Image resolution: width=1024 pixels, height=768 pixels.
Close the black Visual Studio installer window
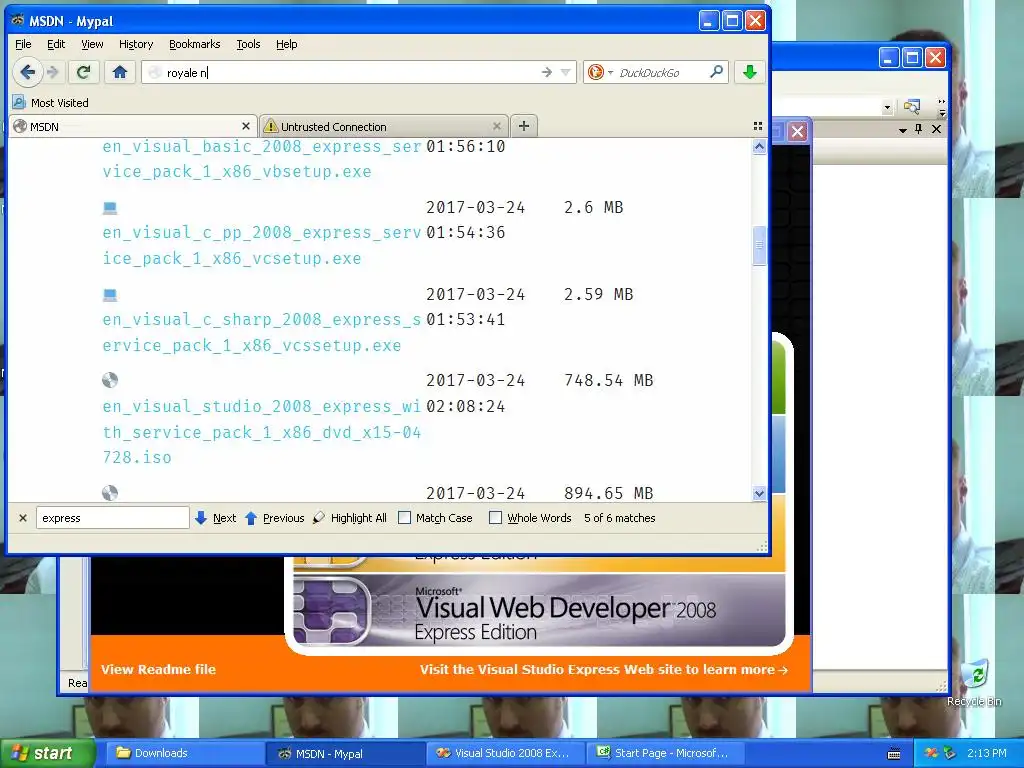(x=797, y=131)
